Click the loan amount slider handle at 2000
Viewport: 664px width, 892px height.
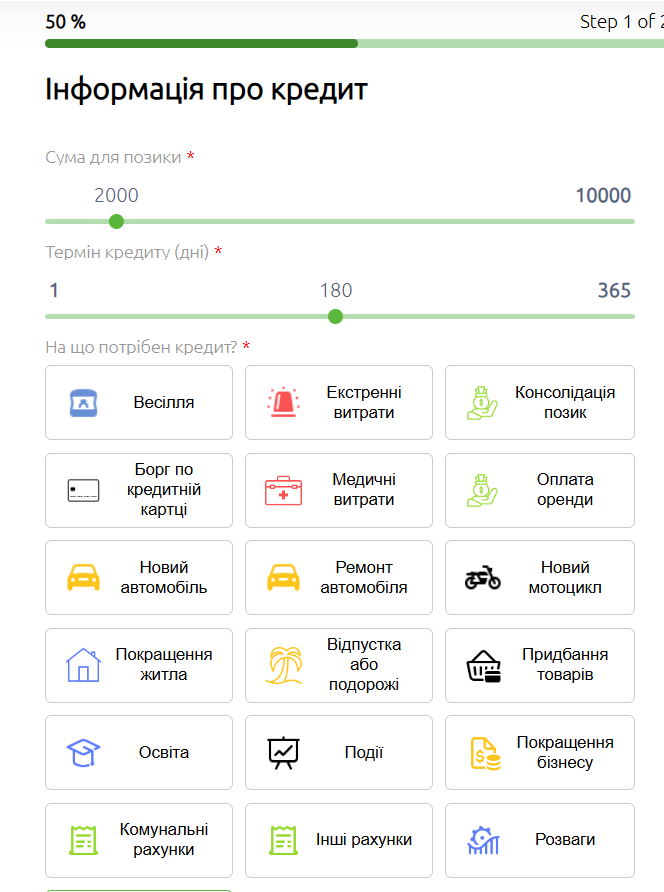click(x=116, y=221)
